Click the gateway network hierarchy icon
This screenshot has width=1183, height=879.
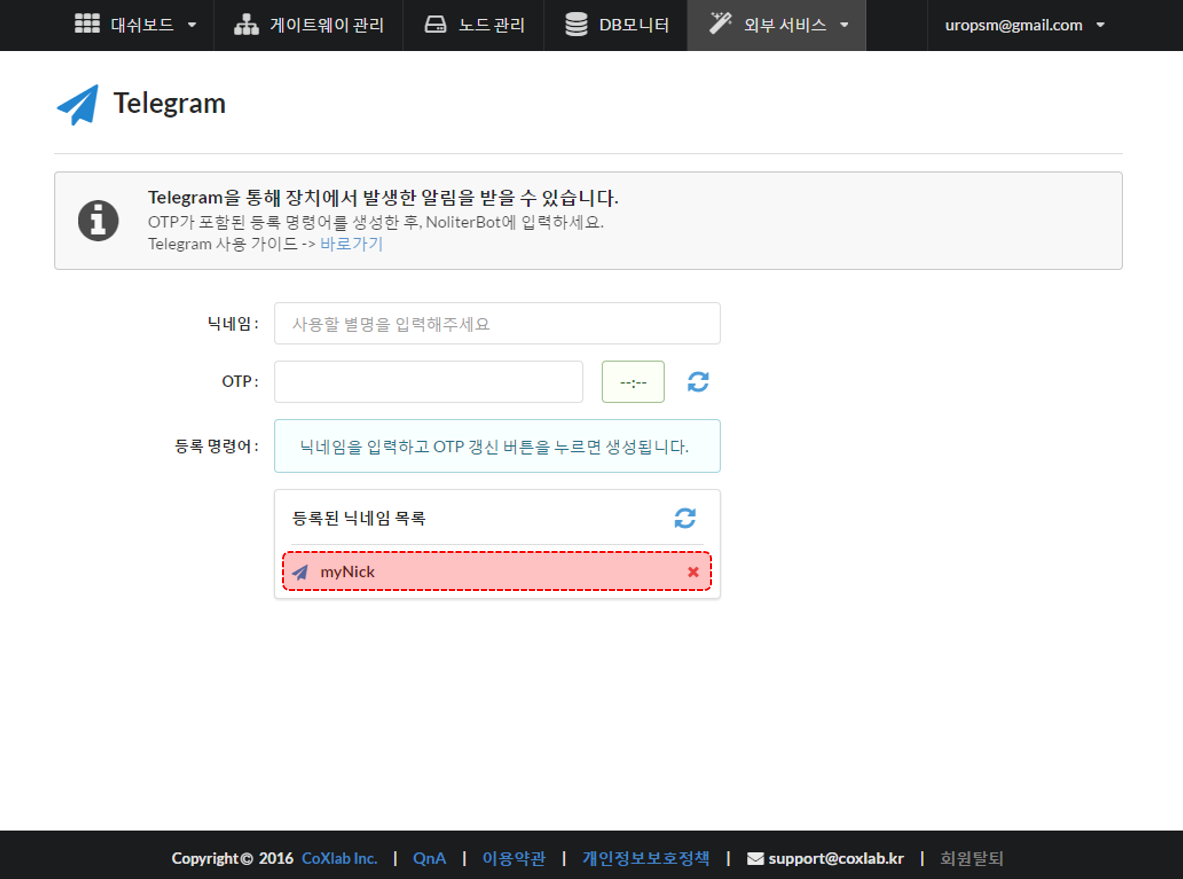coord(246,24)
